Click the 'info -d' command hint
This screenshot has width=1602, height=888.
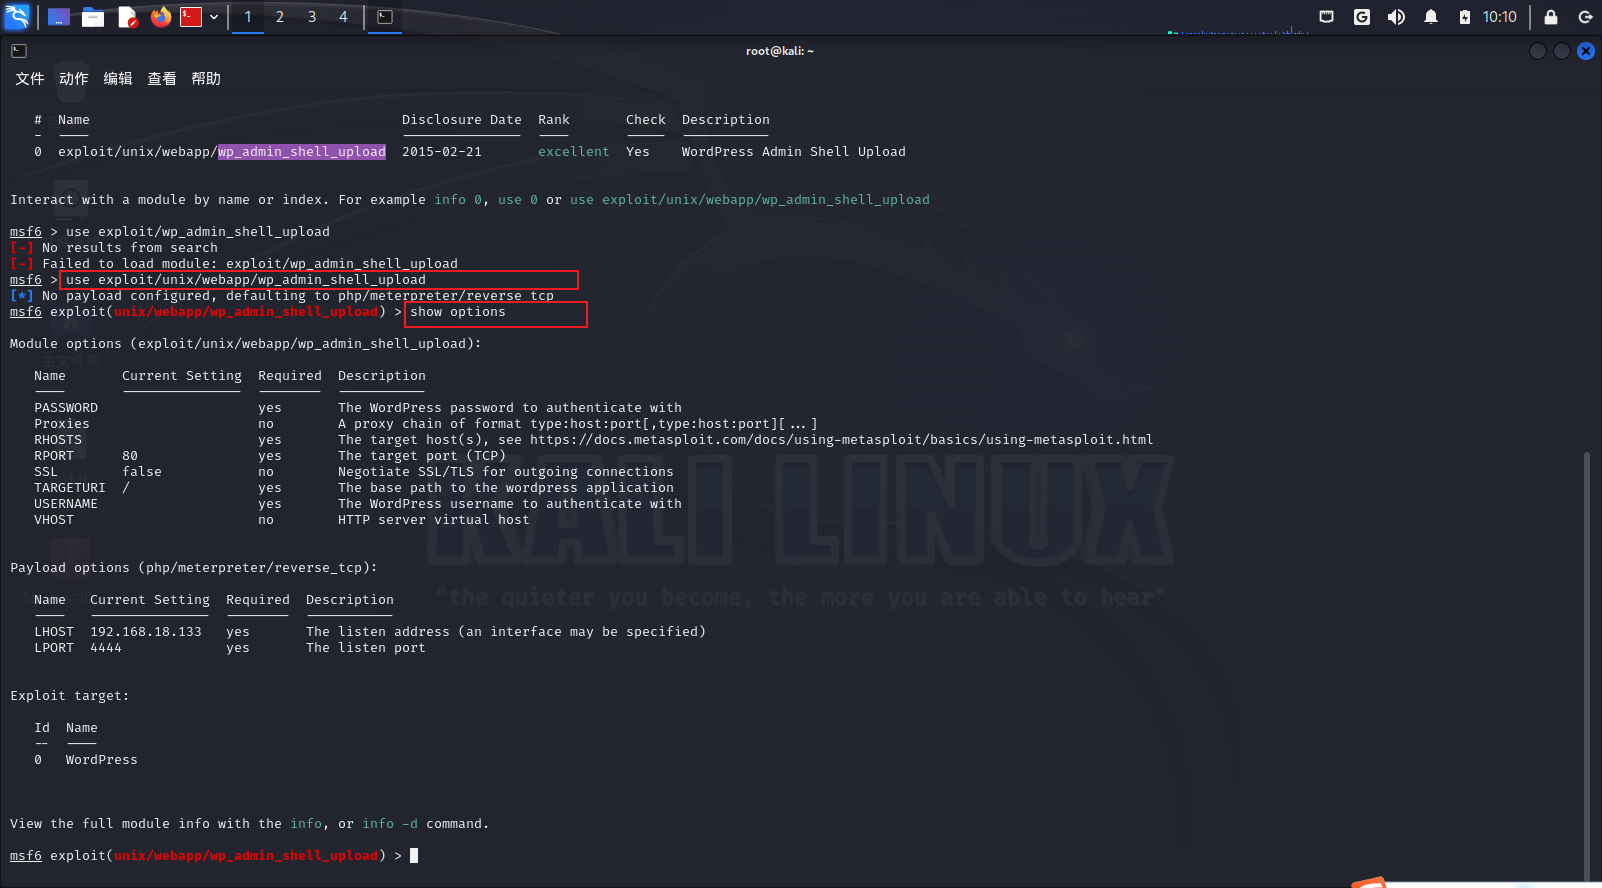coord(390,824)
